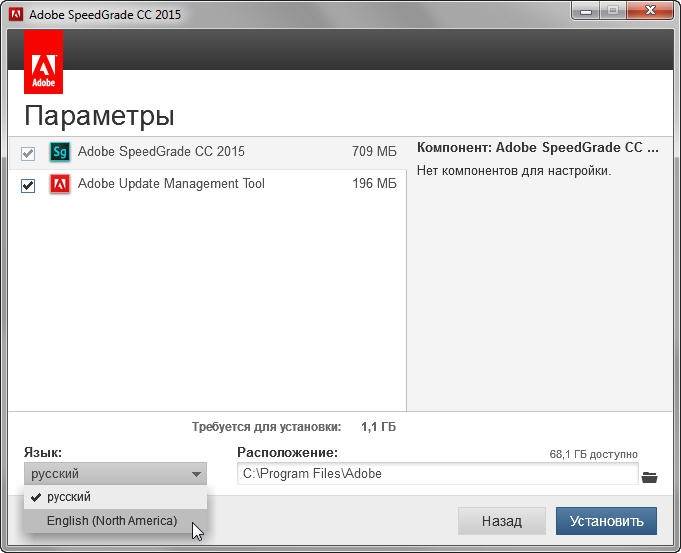Click the 709 МБ size value
This screenshot has width=681, height=553.
click(x=374, y=151)
